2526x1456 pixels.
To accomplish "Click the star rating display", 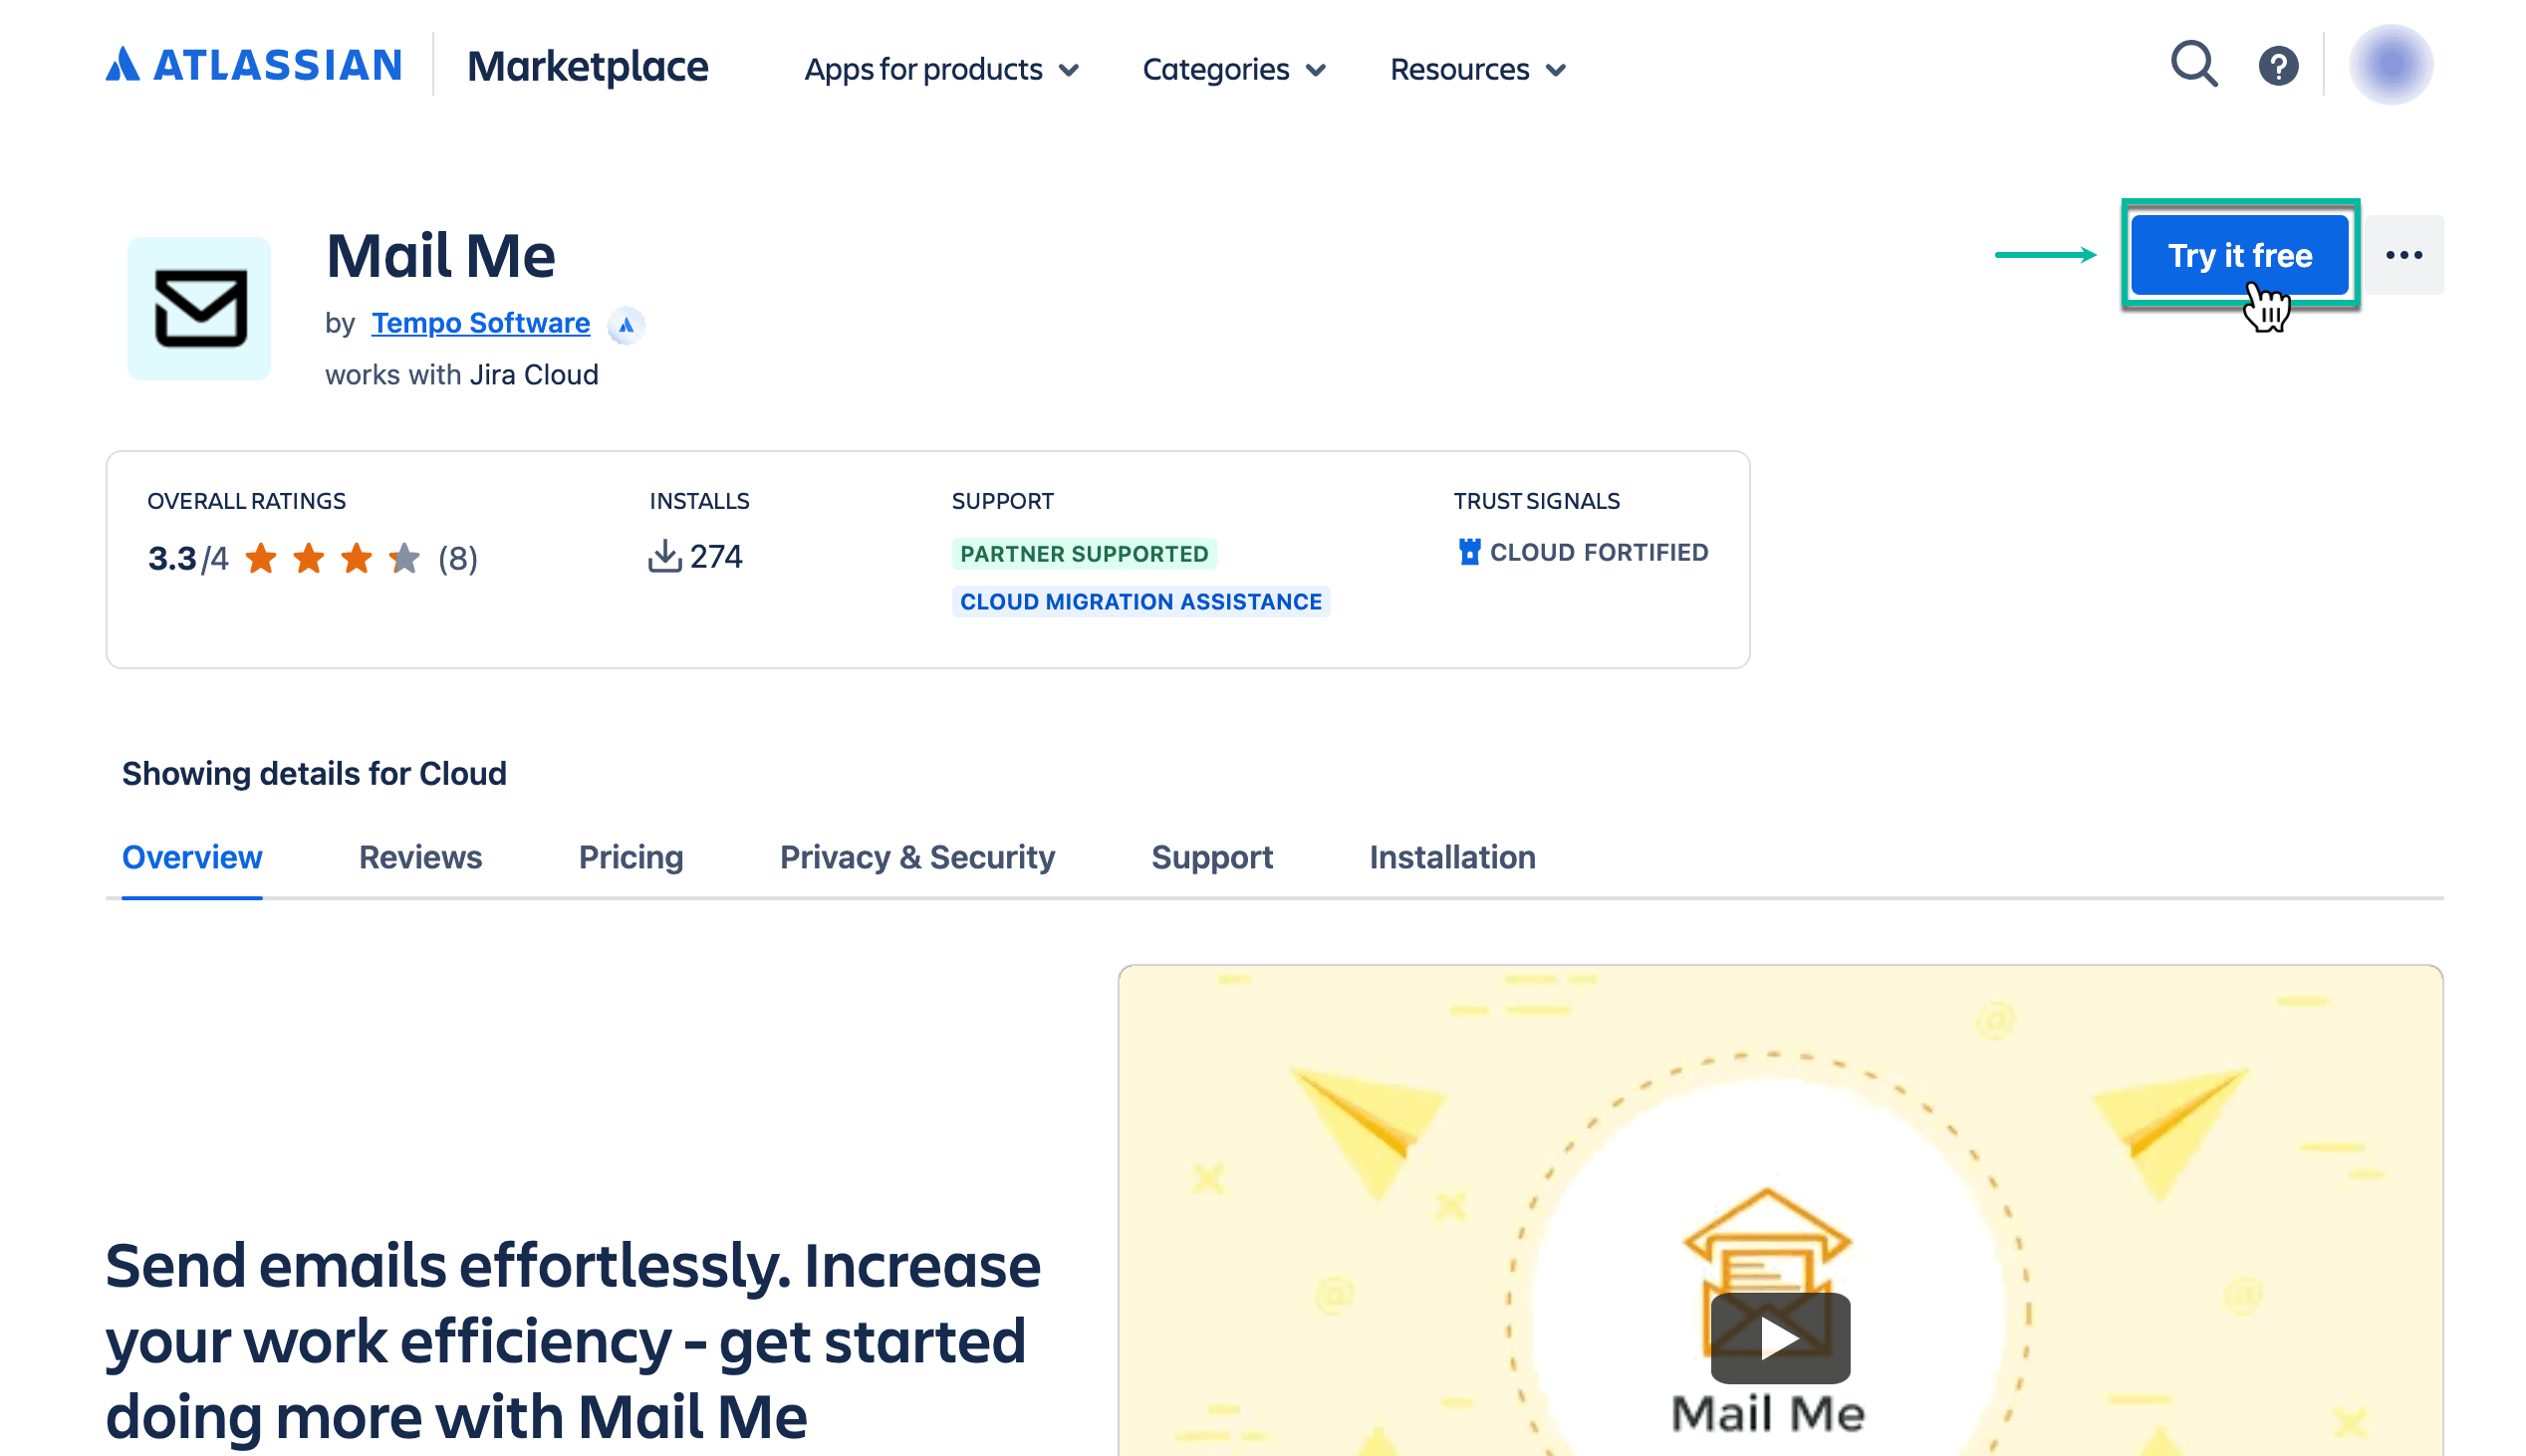I will pos(333,558).
